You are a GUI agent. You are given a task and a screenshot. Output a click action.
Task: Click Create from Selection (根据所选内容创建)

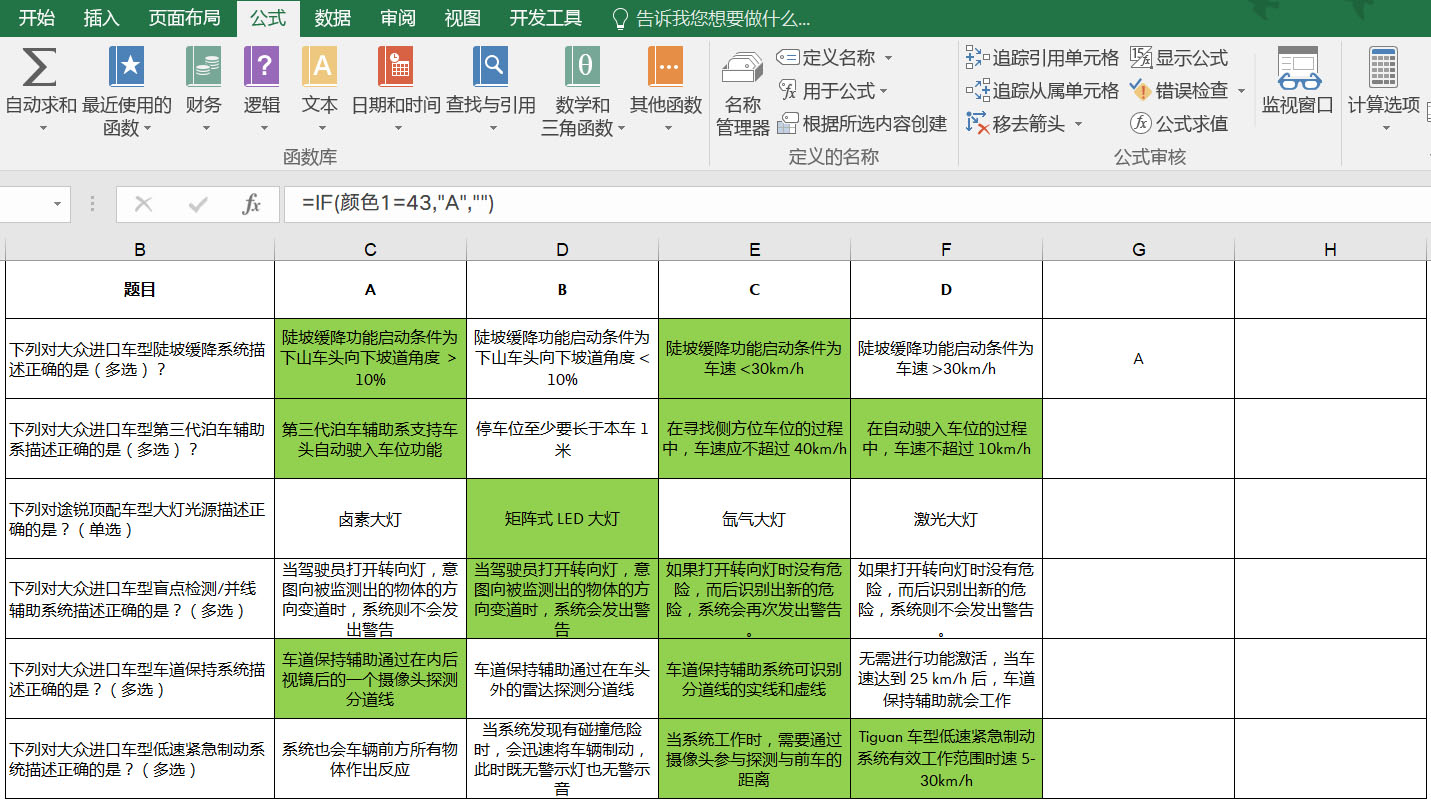coord(874,124)
